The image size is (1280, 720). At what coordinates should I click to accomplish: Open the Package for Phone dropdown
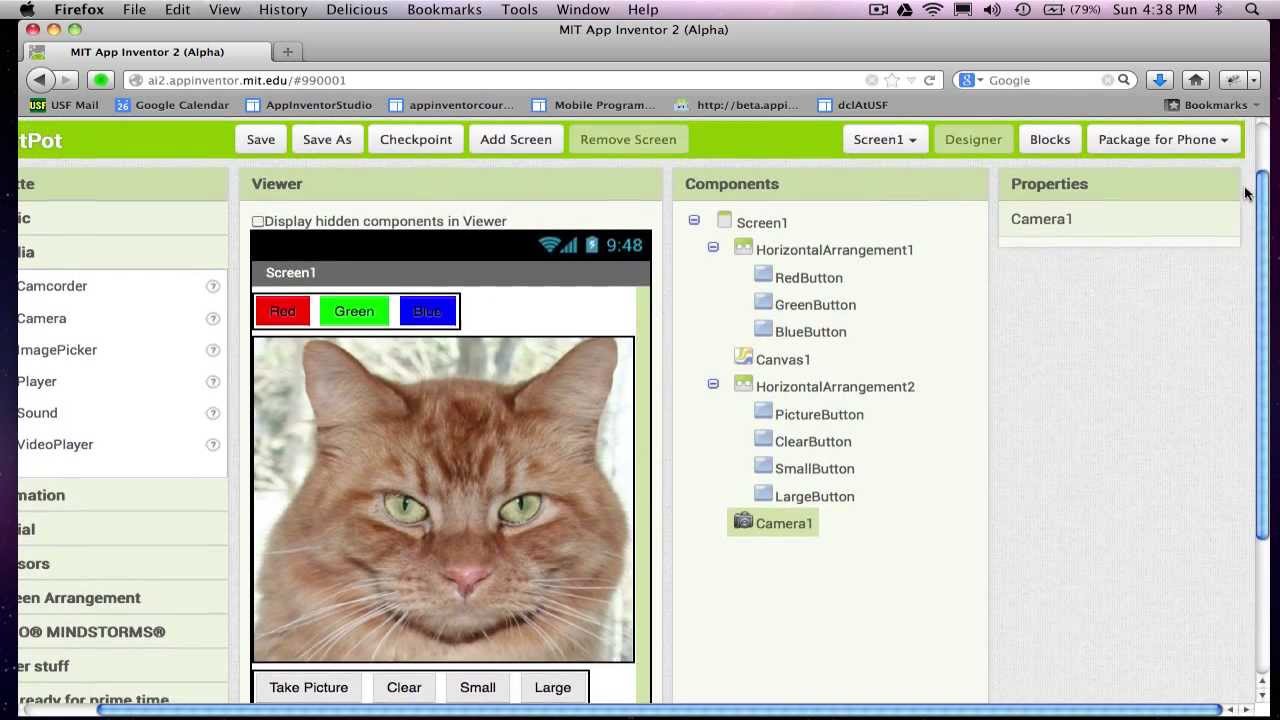1163,140
